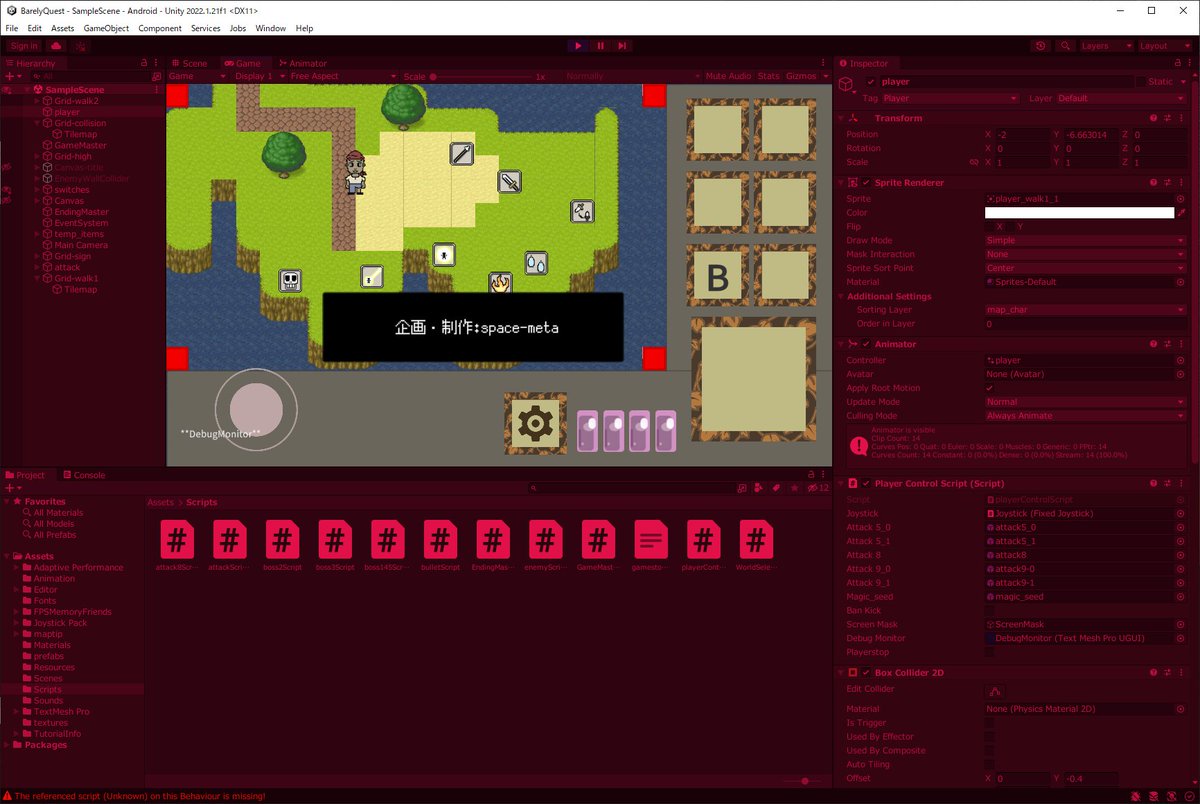The width and height of the screenshot is (1200, 804).
Task: Open the Component menu
Action: coord(160,28)
